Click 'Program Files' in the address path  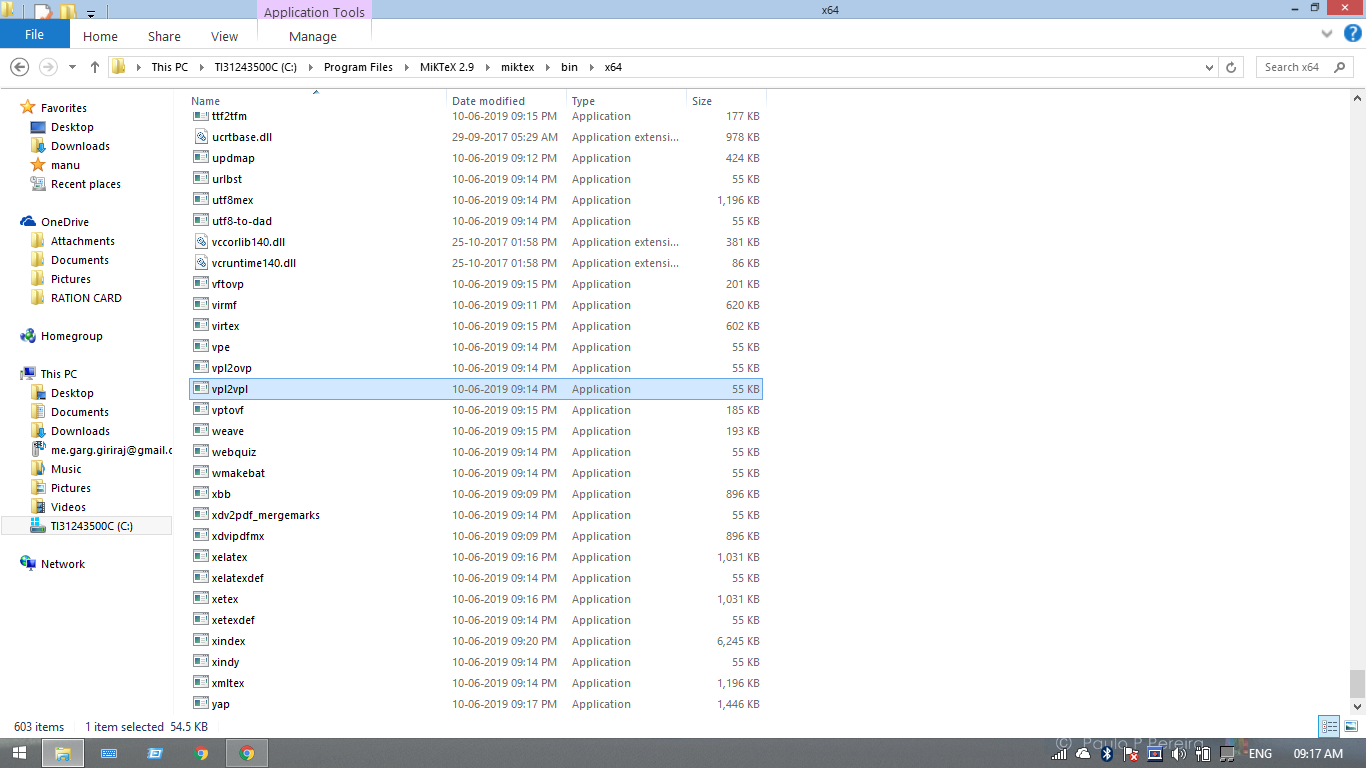[x=358, y=67]
